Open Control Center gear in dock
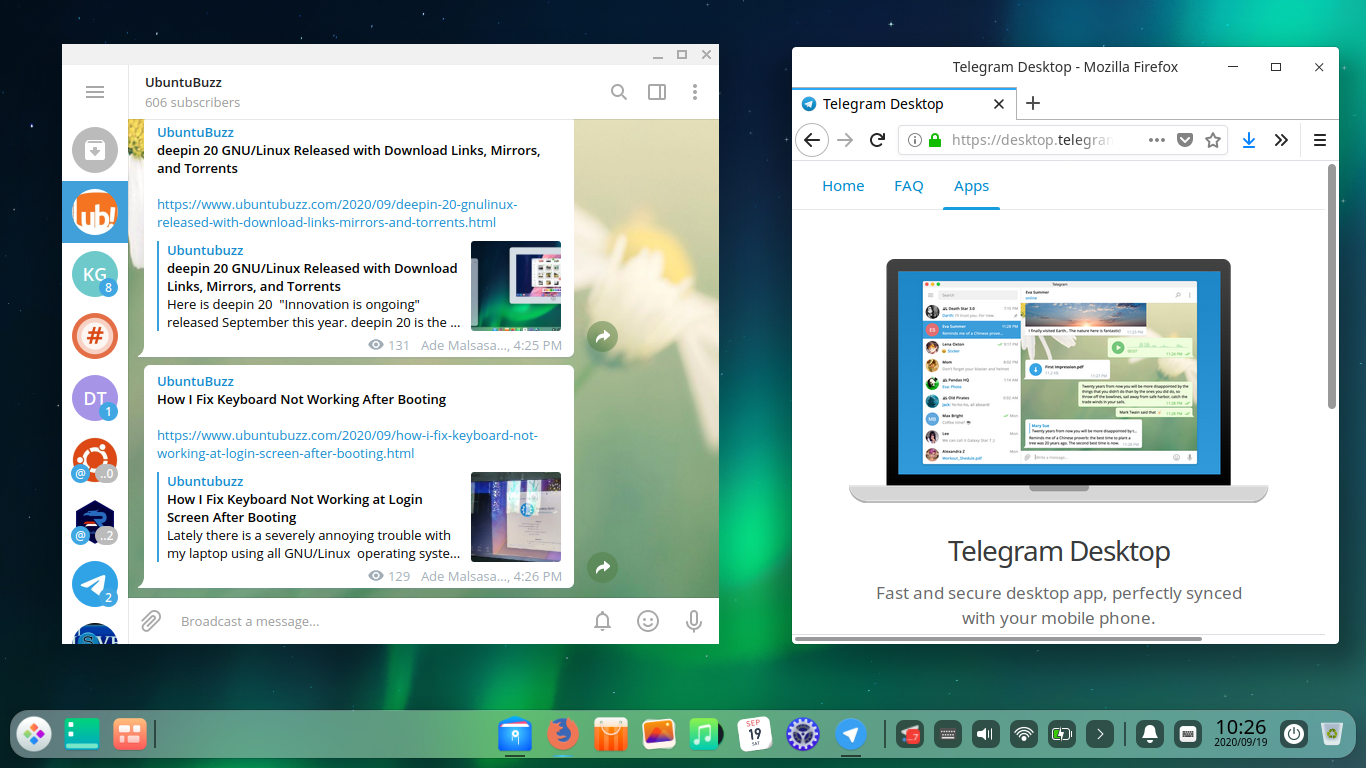 (x=803, y=734)
